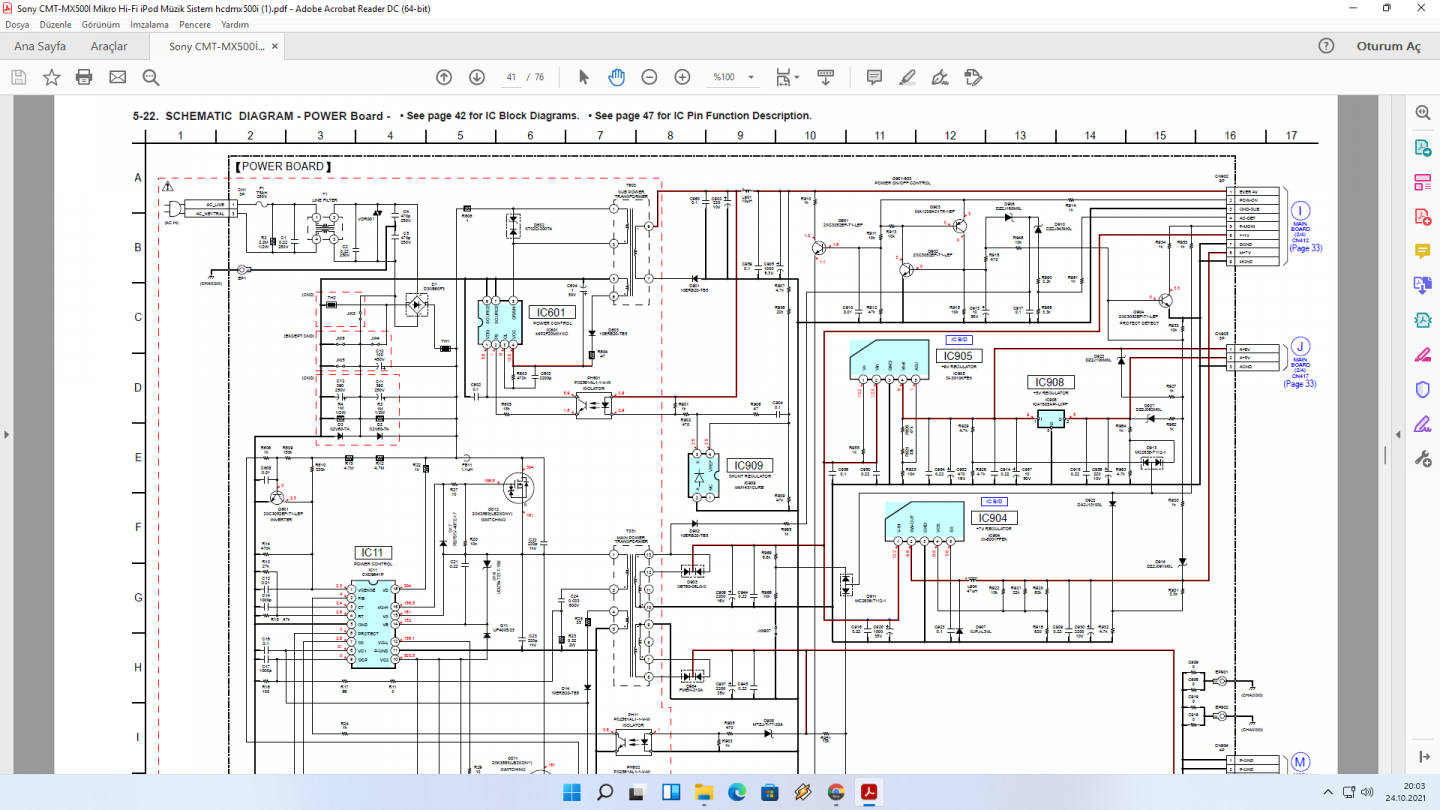Open the Pencere menu
The width and height of the screenshot is (1440, 810).
[x=195, y=24]
